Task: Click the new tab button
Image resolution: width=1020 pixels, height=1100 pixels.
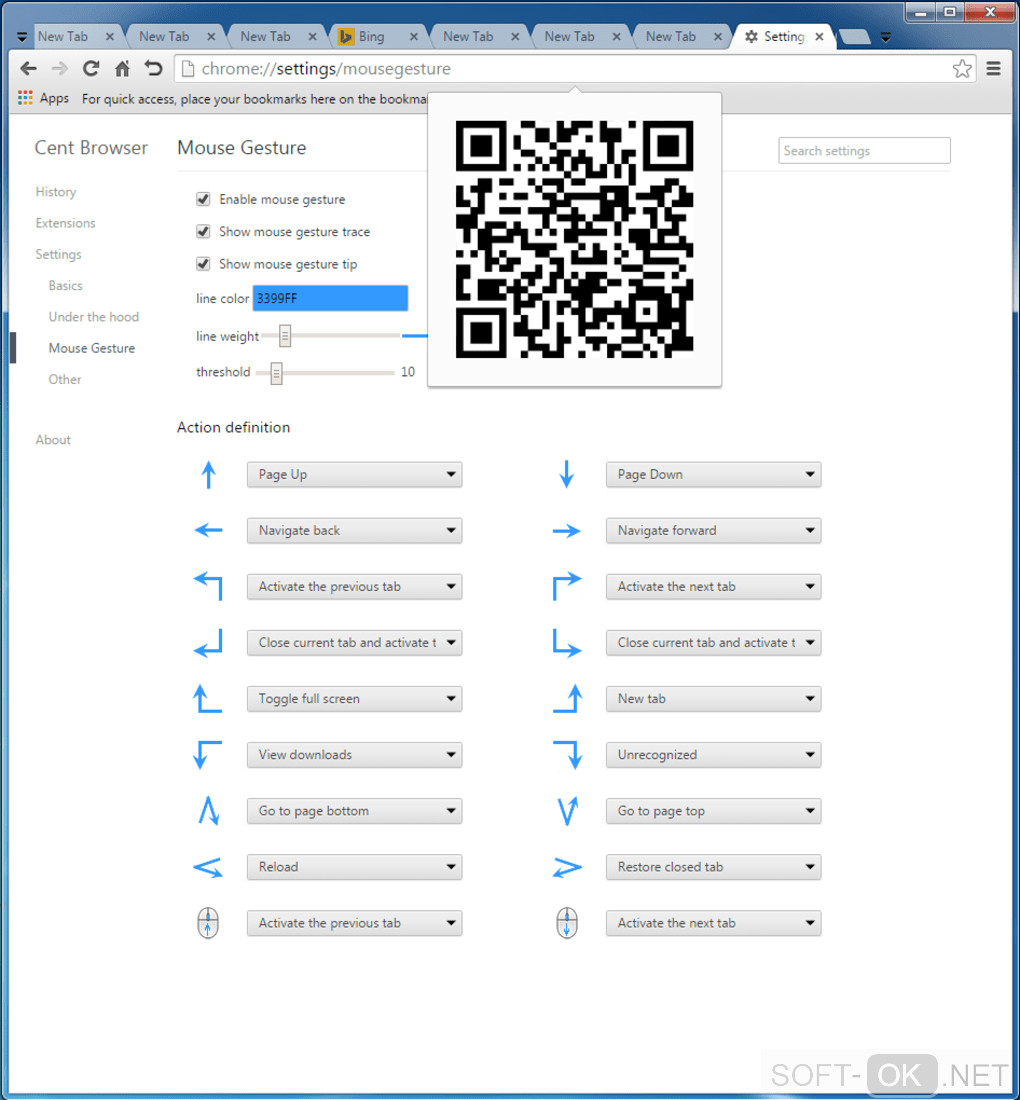Action: coord(854,36)
